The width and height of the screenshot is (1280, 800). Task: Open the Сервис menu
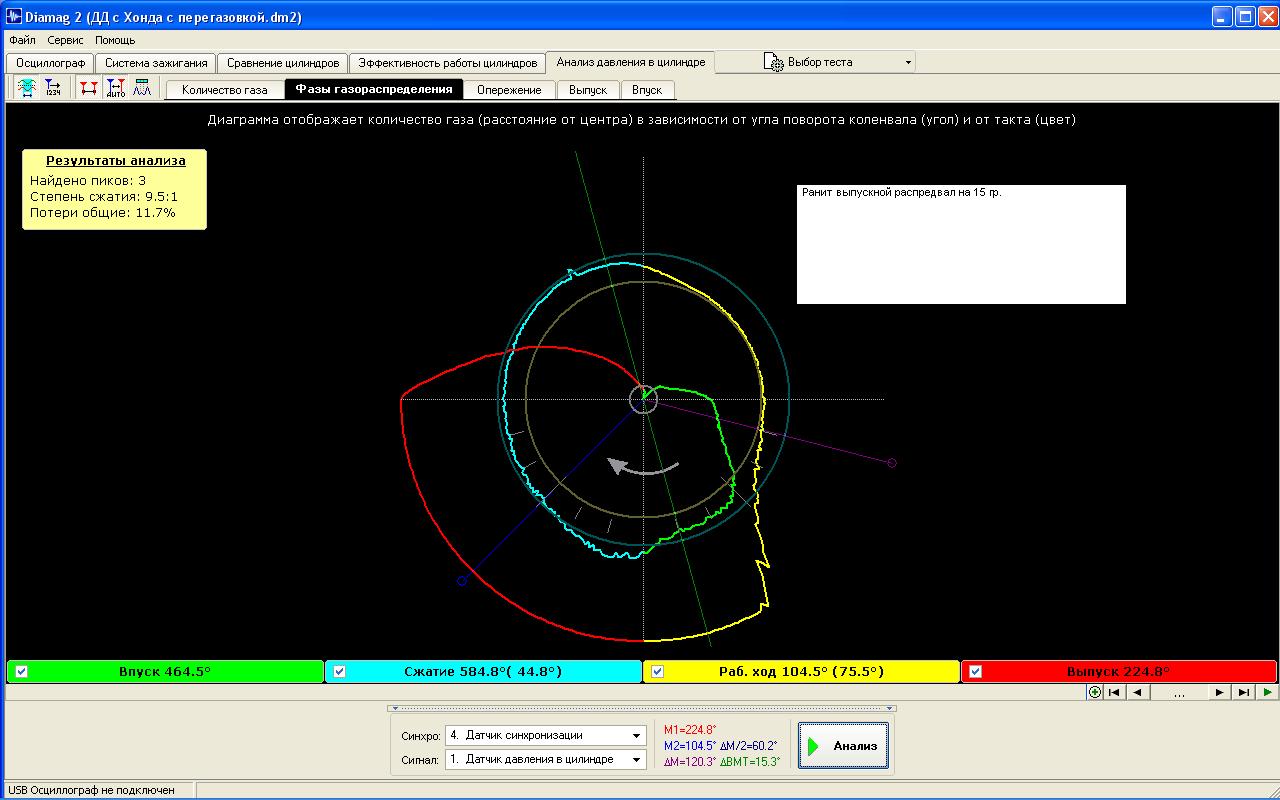click(x=66, y=40)
